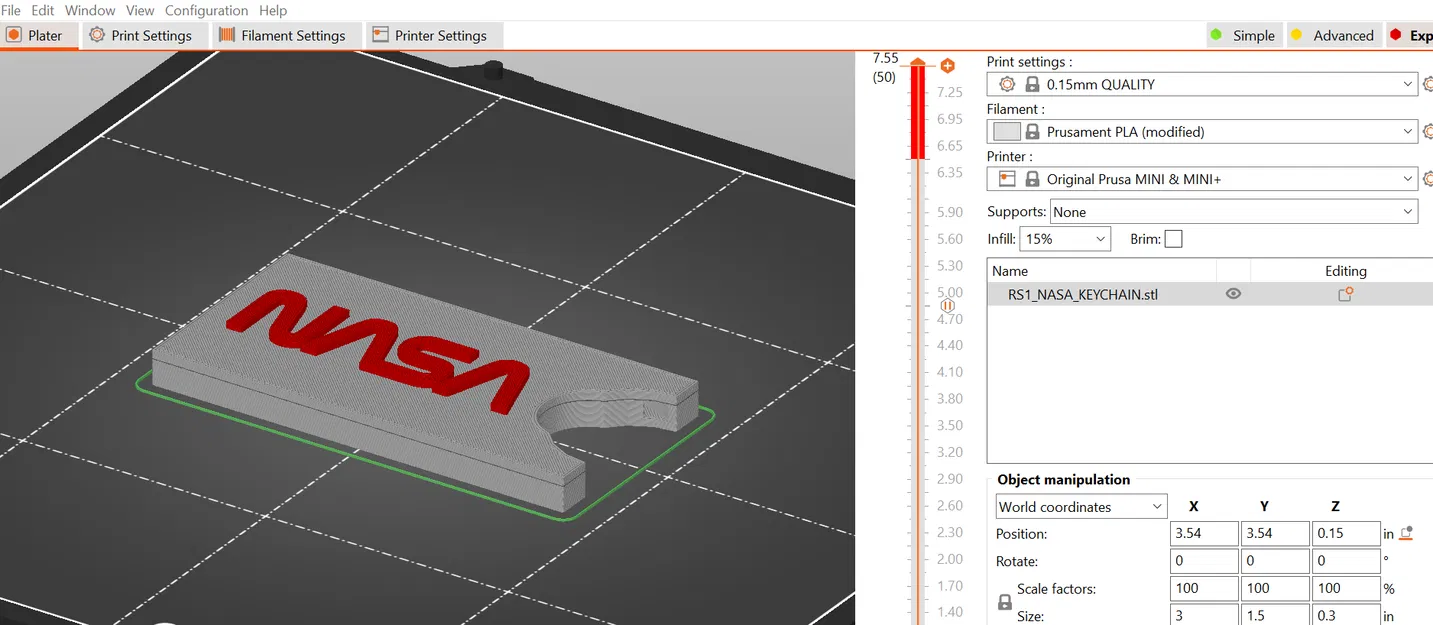
Task: Edit Filament preset via right-side gear
Action: [1427, 131]
